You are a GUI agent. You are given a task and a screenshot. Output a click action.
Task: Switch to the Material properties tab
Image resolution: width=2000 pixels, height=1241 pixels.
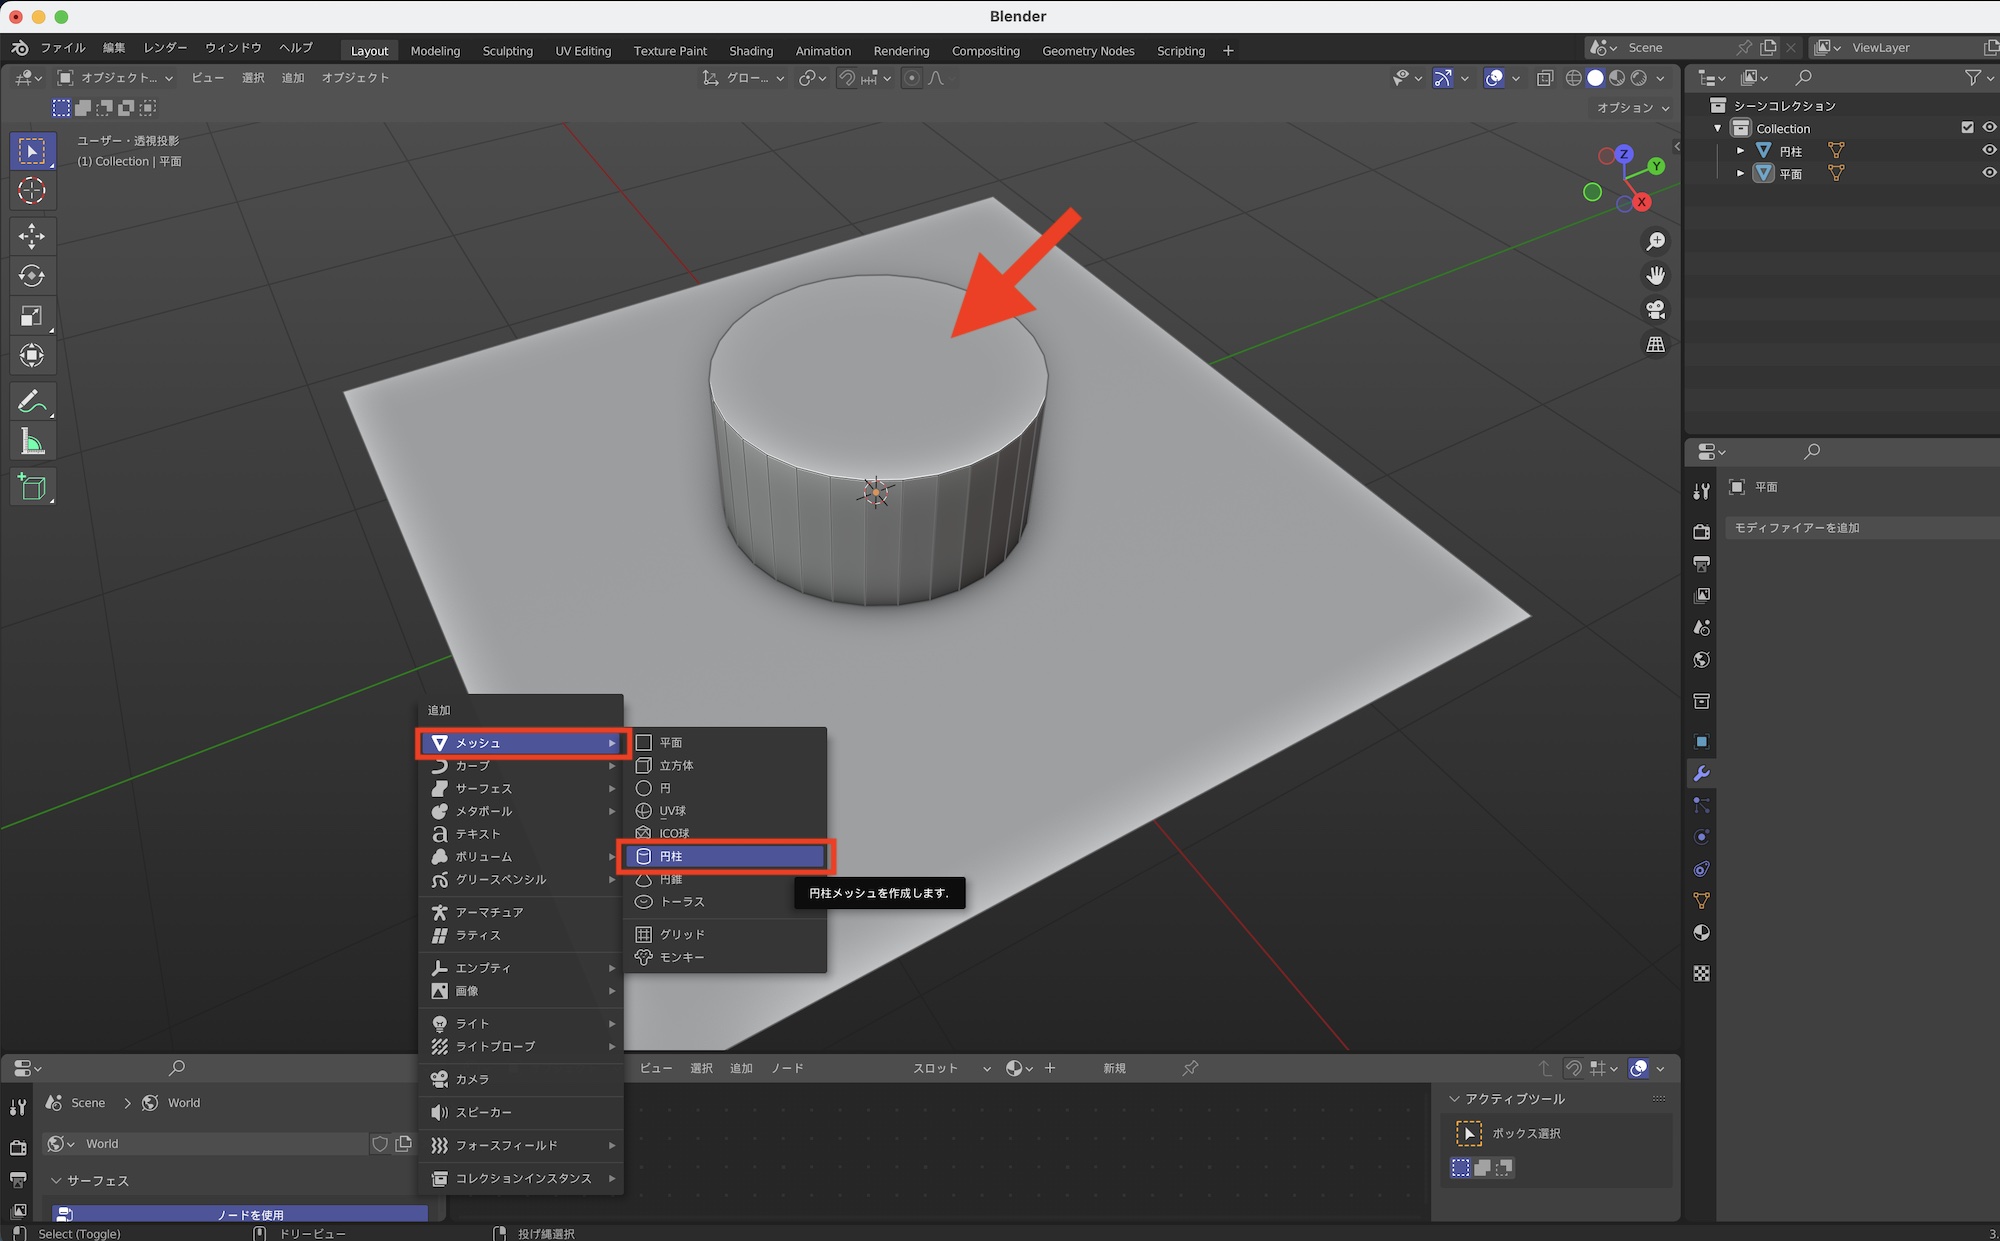(1702, 932)
